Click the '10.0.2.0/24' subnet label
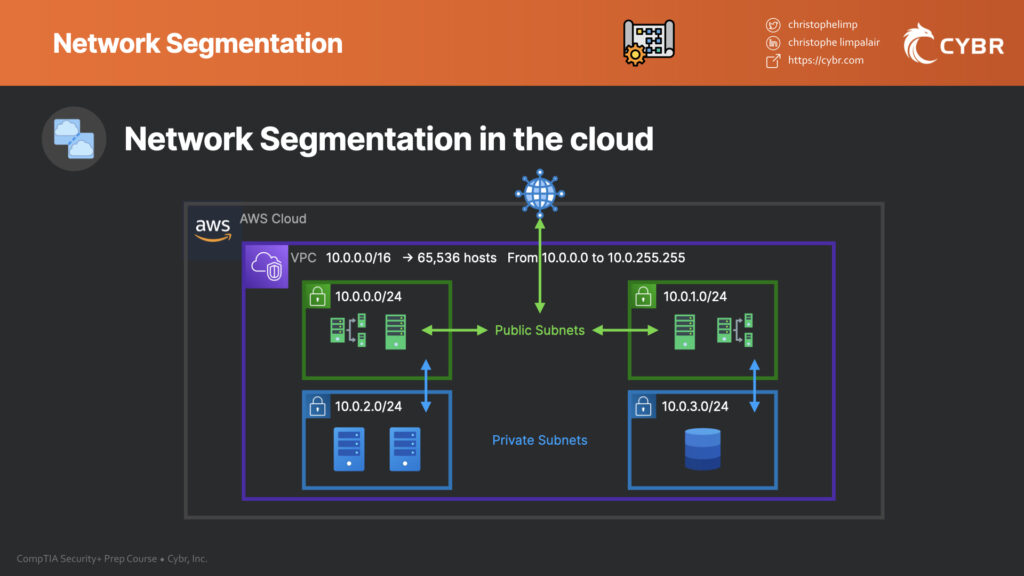Viewport: 1024px width, 576px height. tap(368, 406)
